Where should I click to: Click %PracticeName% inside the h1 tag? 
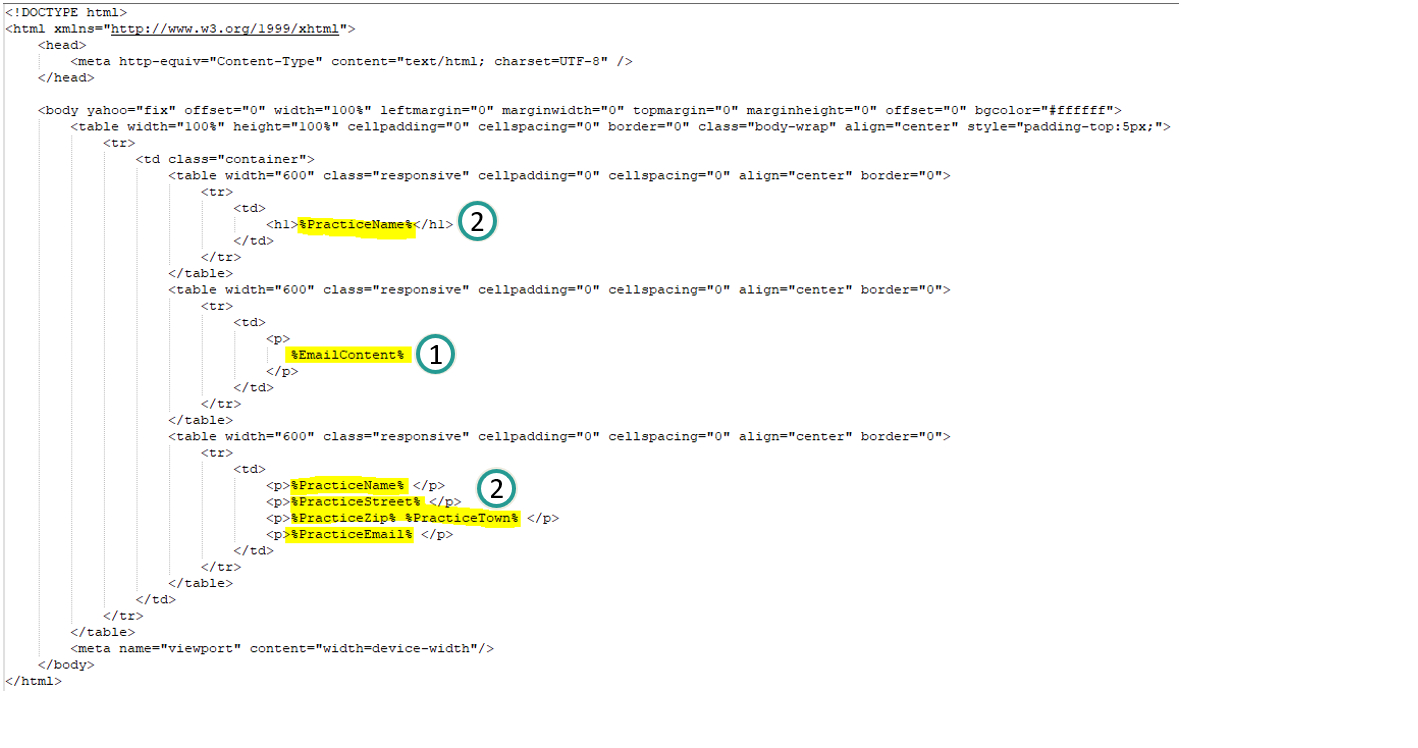coord(355,225)
